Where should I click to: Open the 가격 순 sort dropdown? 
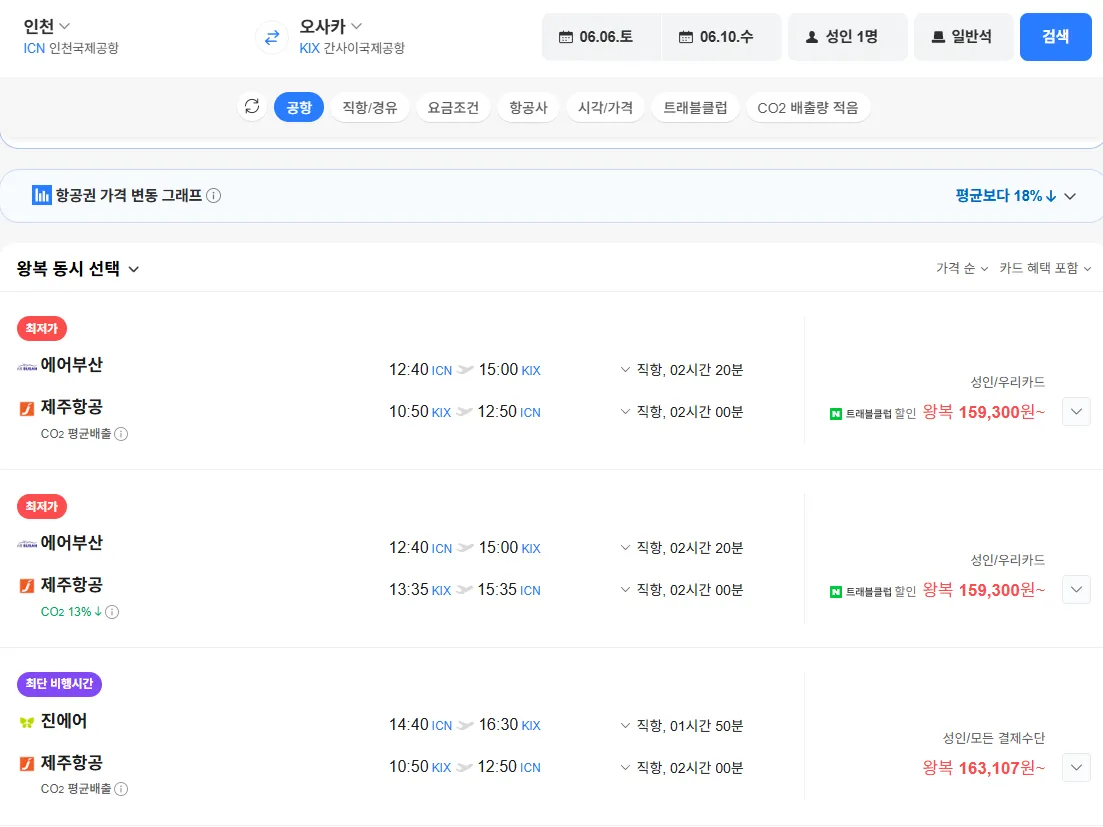[x=961, y=268]
